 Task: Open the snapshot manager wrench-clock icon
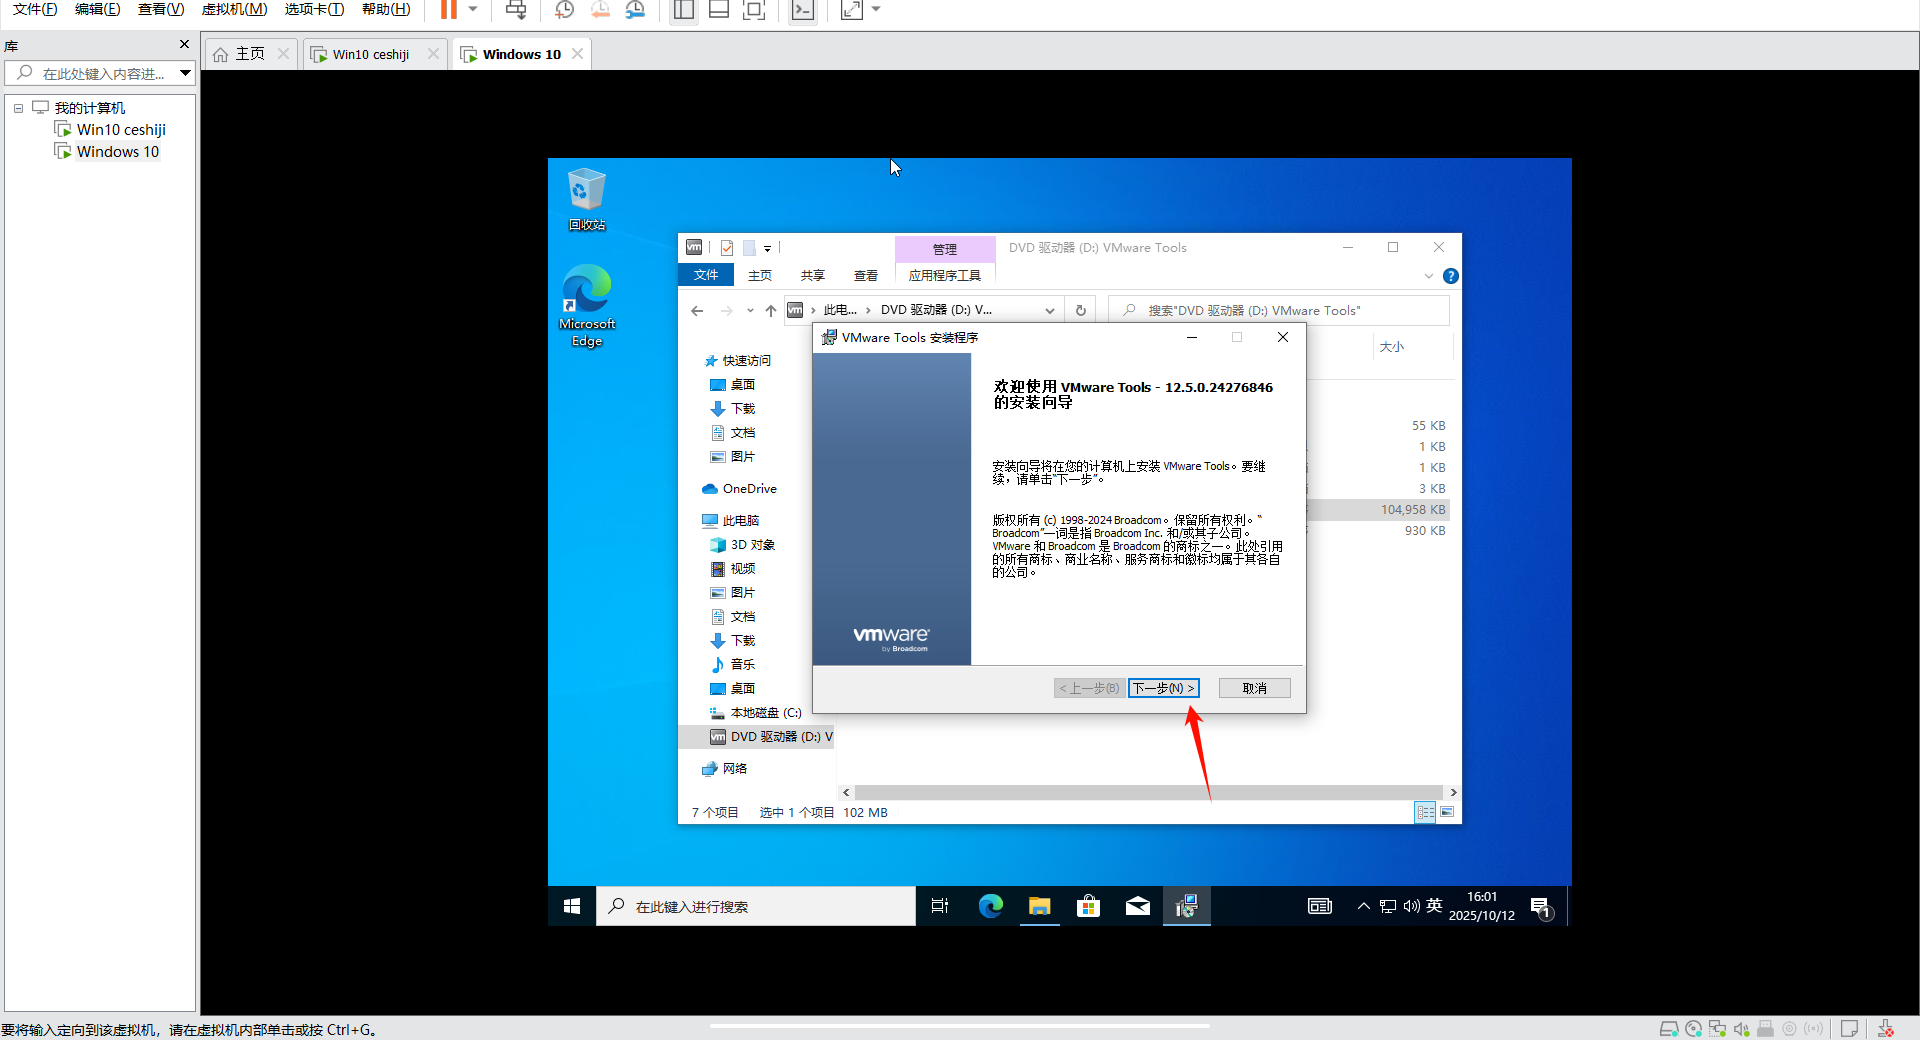635,10
